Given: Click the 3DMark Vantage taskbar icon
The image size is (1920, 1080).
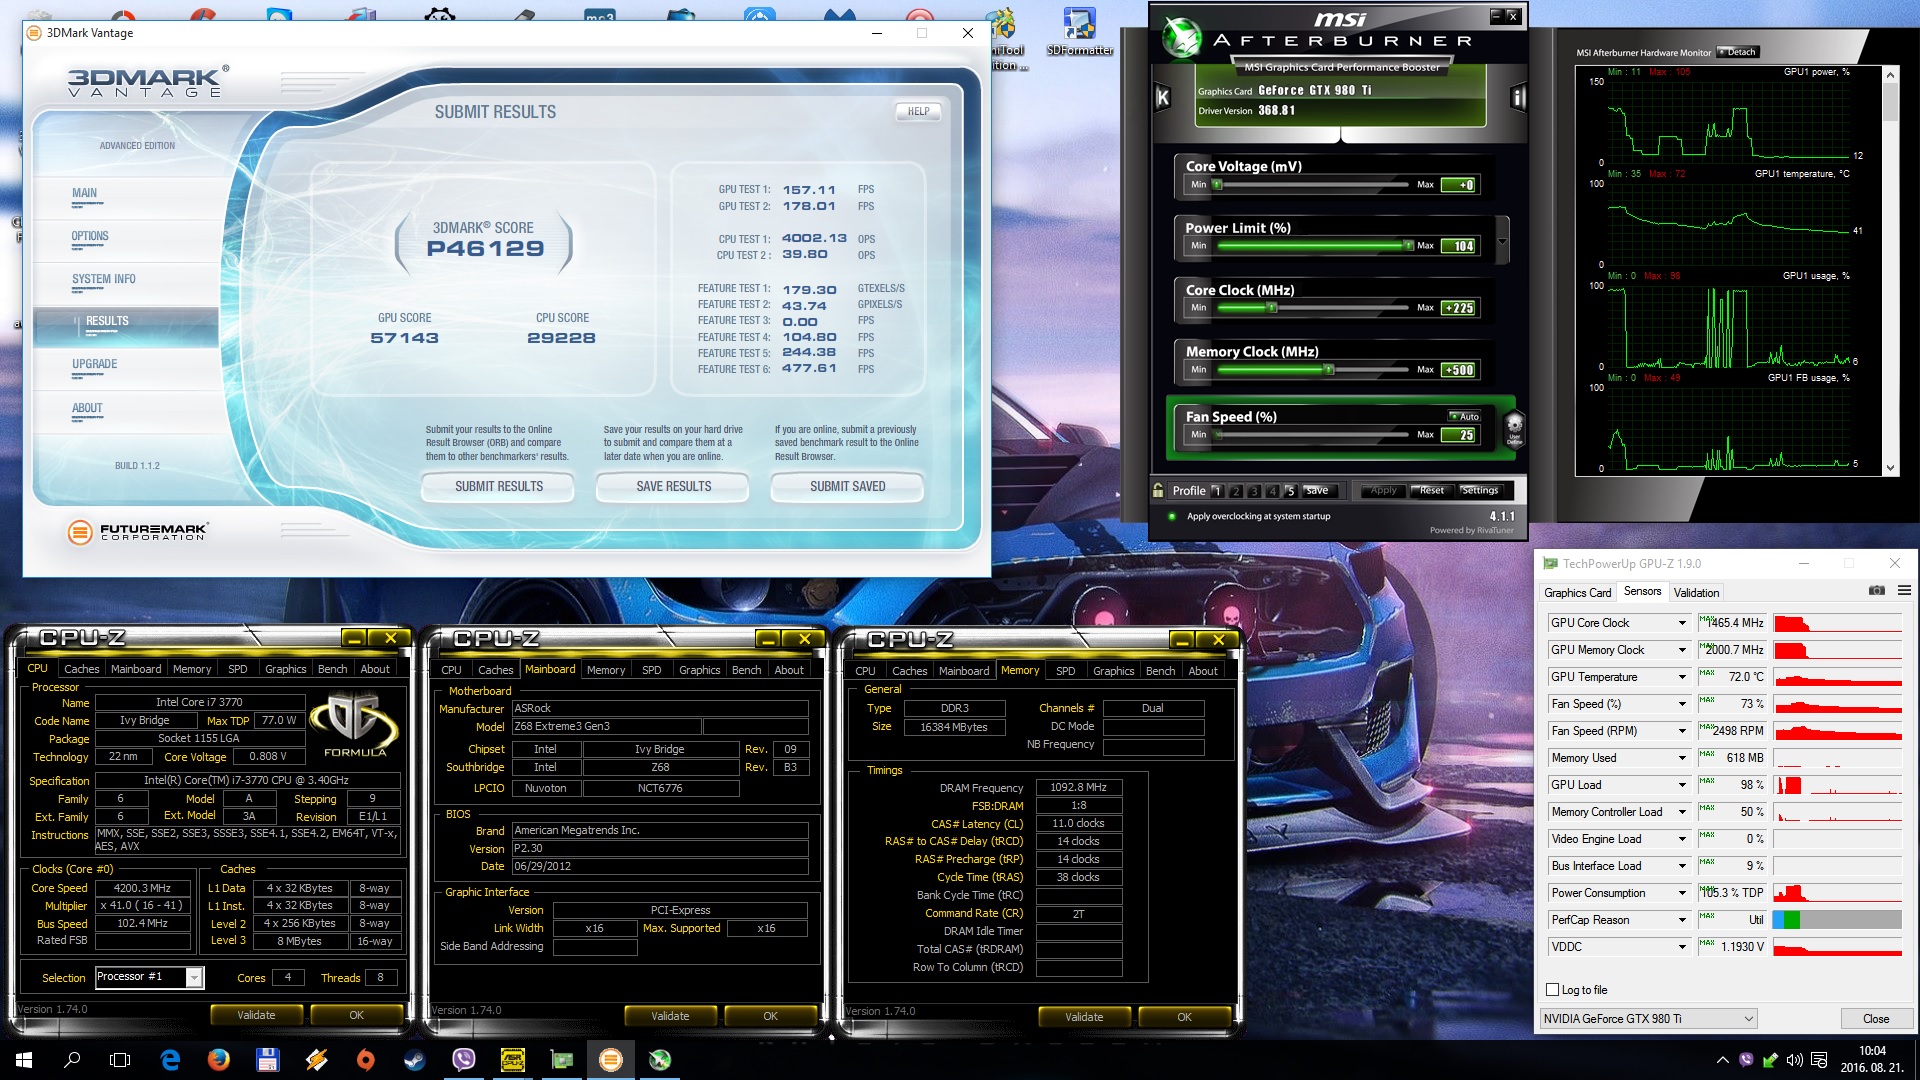Looking at the screenshot, I should 610,1059.
